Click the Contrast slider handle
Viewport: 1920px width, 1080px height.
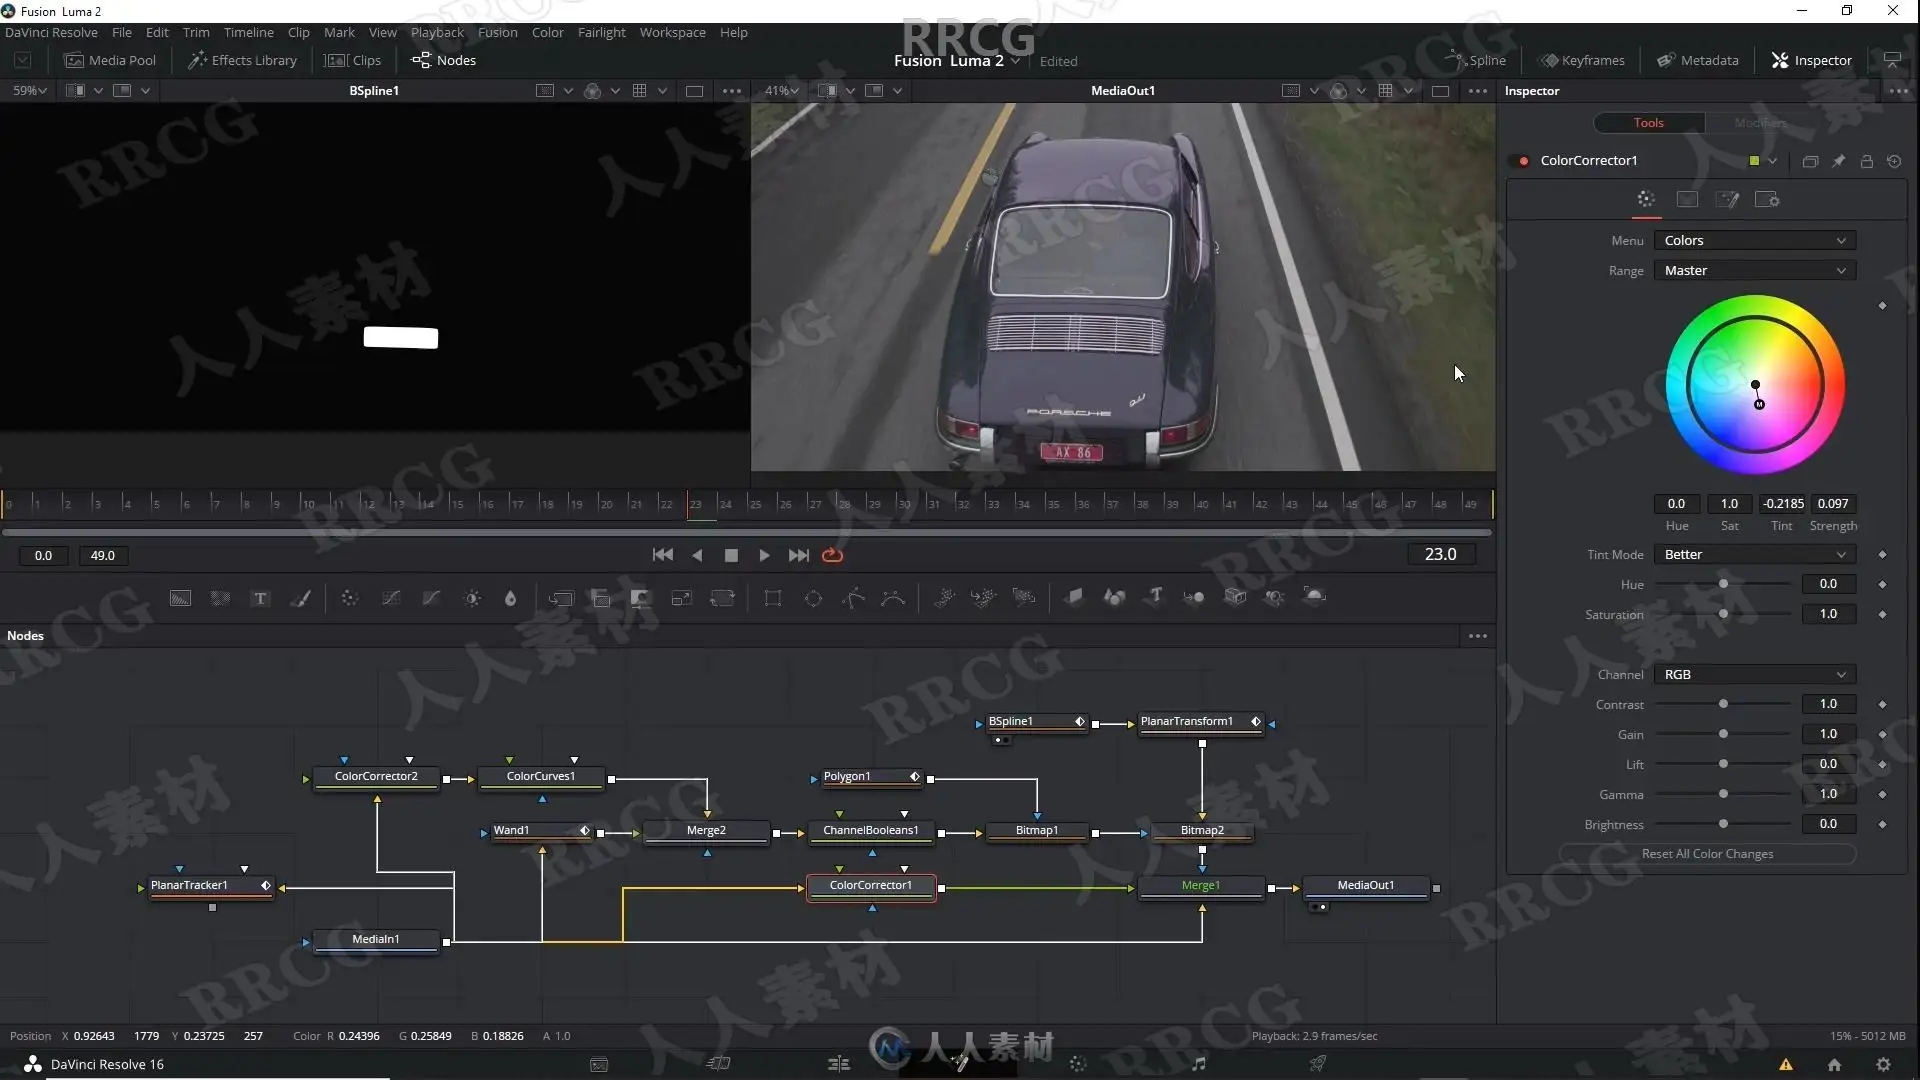pos(1723,704)
